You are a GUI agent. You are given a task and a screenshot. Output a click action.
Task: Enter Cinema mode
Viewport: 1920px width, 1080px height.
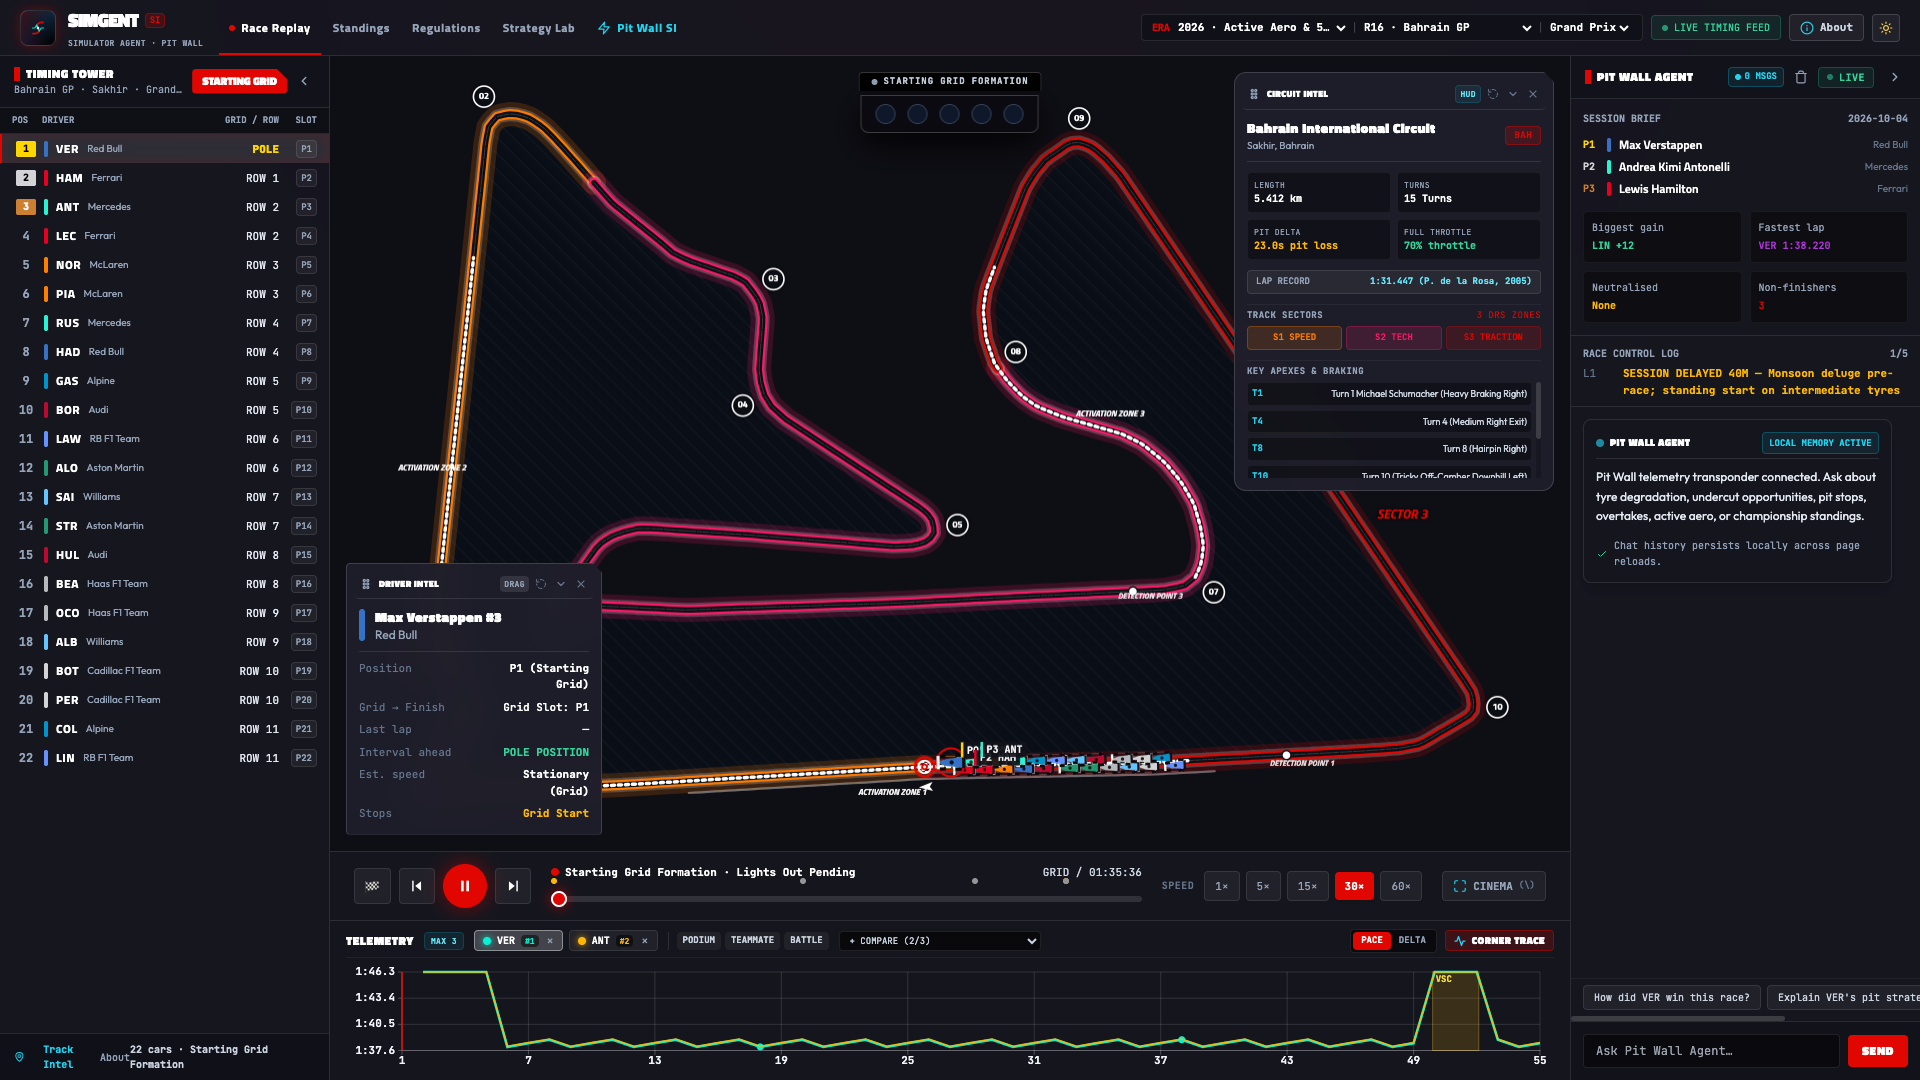[x=1493, y=886]
